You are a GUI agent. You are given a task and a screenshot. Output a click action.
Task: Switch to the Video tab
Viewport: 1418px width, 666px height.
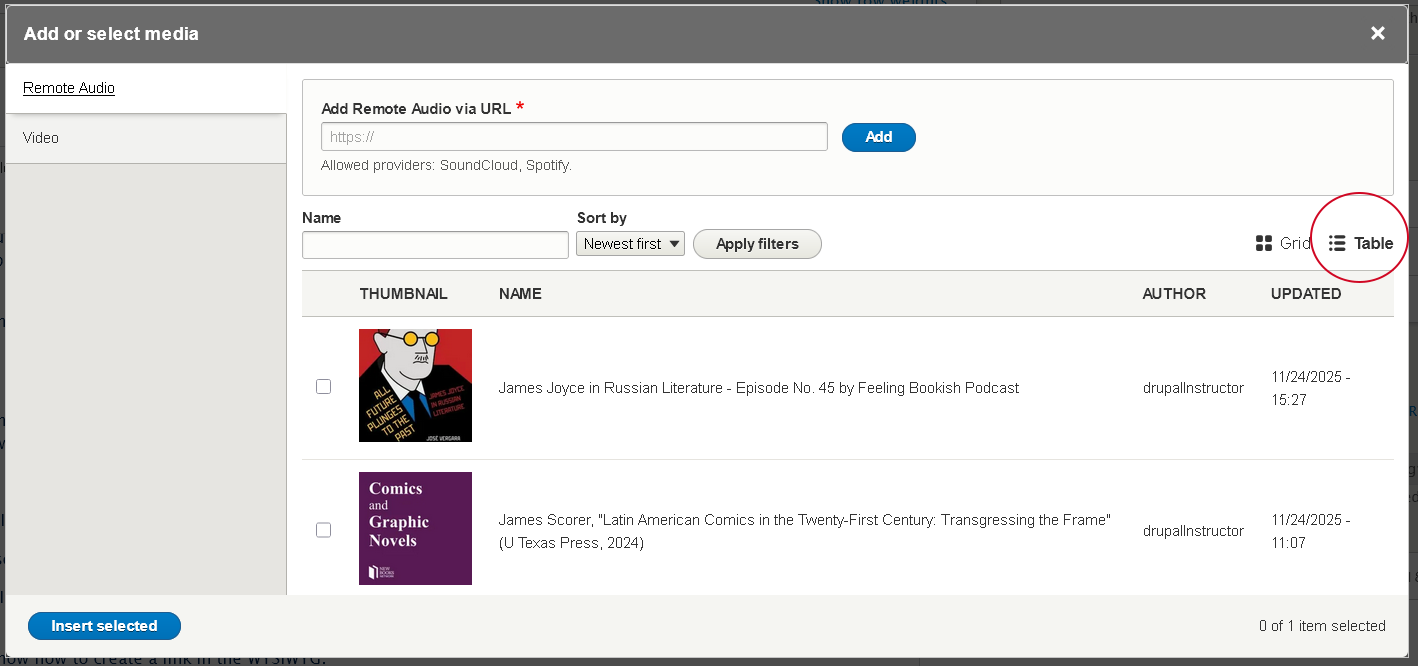(x=41, y=138)
